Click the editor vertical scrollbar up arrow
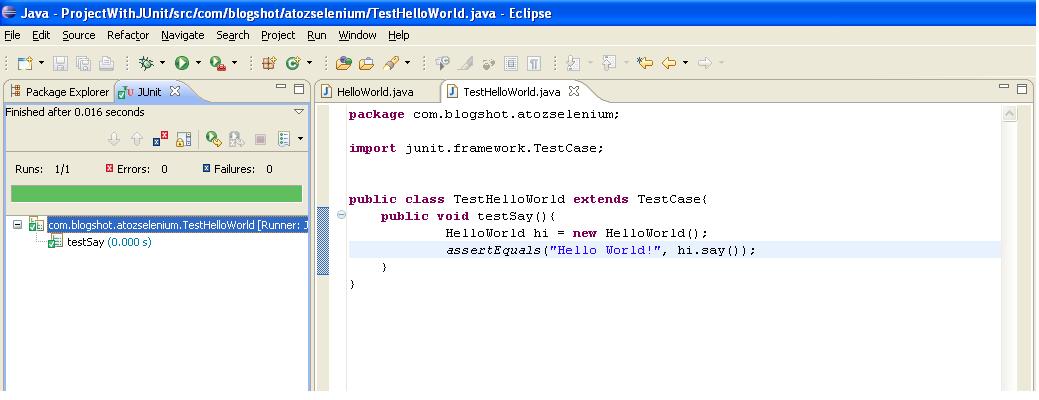1039x400 pixels. pos(1010,115)
